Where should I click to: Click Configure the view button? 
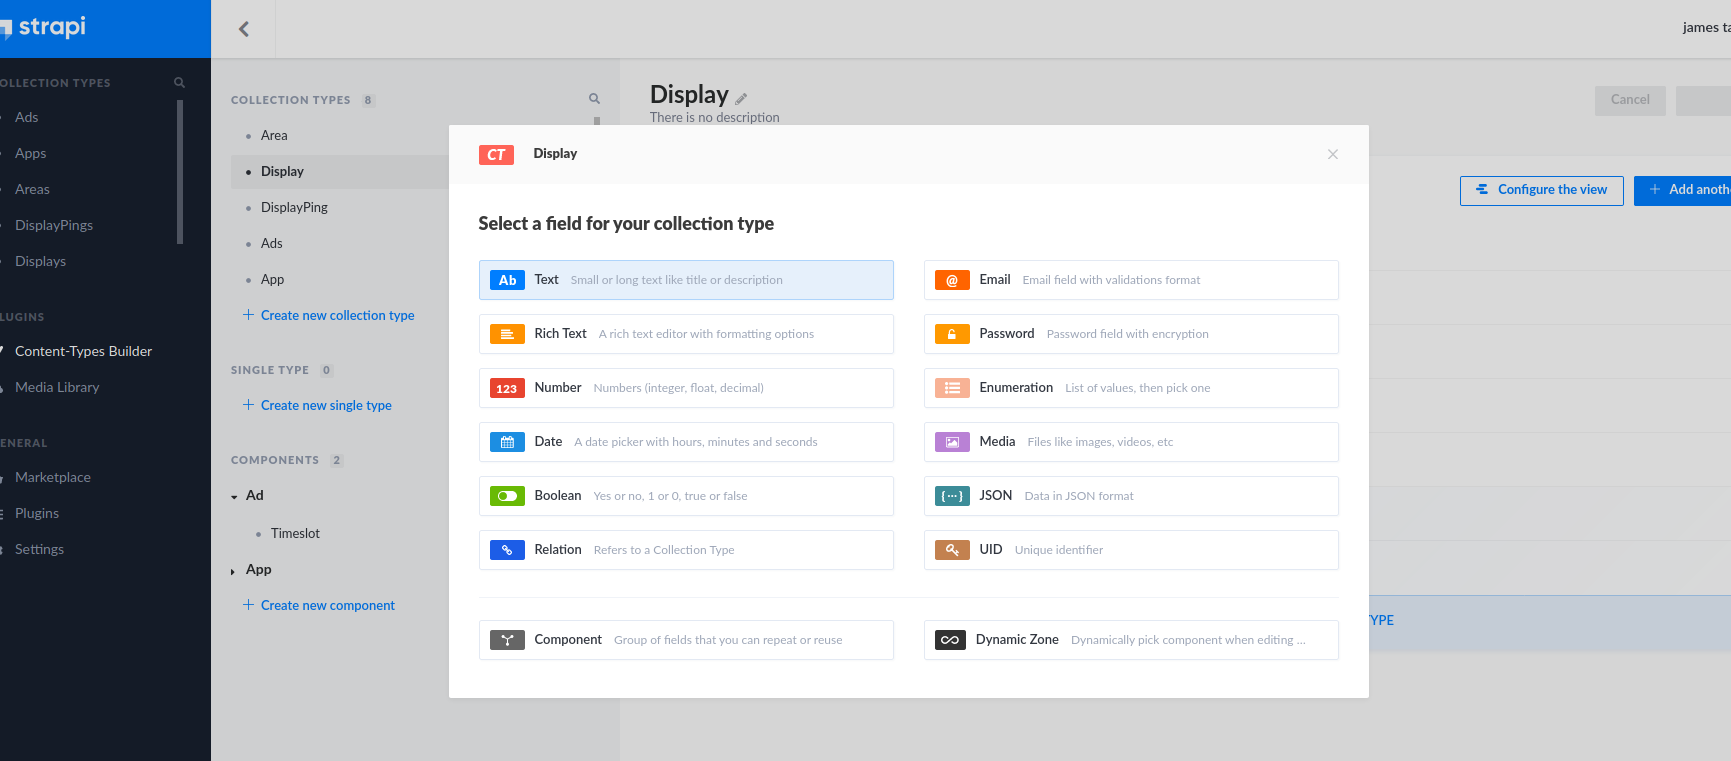click(1541, 190)
